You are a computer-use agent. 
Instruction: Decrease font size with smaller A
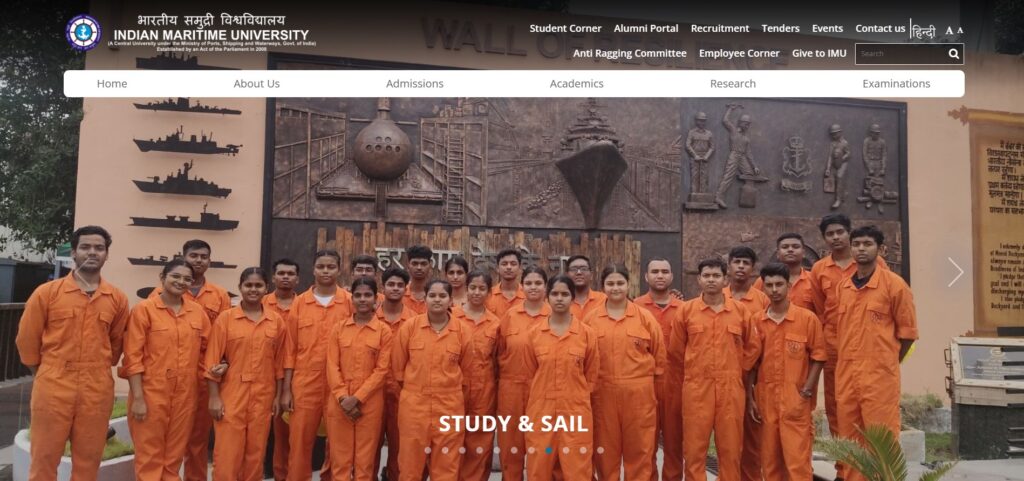coord(960,30)
